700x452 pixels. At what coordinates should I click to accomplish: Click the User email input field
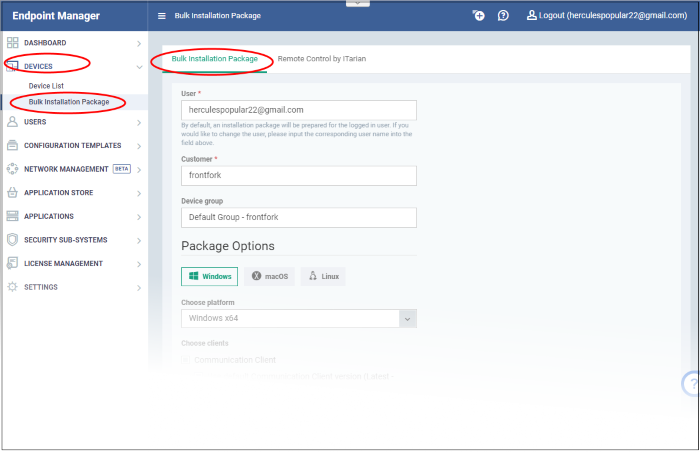[x=299, y=110]
